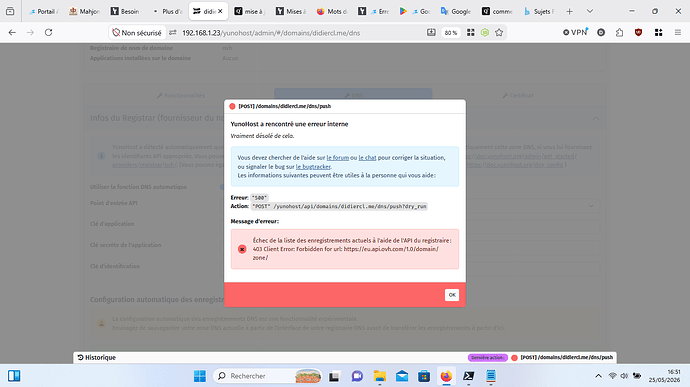Image resolution: width=690 pixels, height=387 pixels.
Task: Select the Fonctionnalités tab behind the dialog
Action: 181,95
